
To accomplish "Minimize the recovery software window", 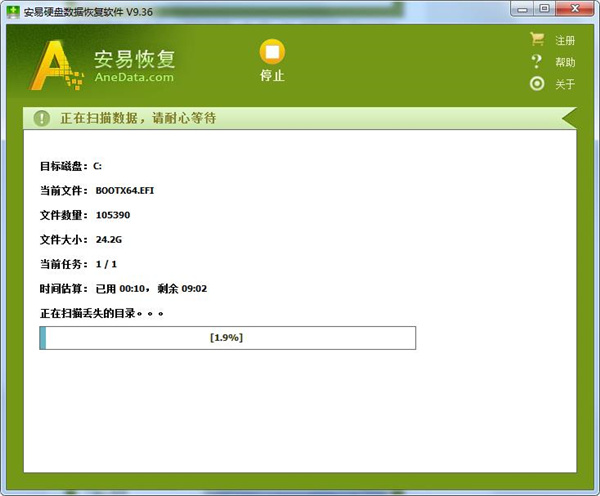I will pyautogui.click(x=522, y=9).
